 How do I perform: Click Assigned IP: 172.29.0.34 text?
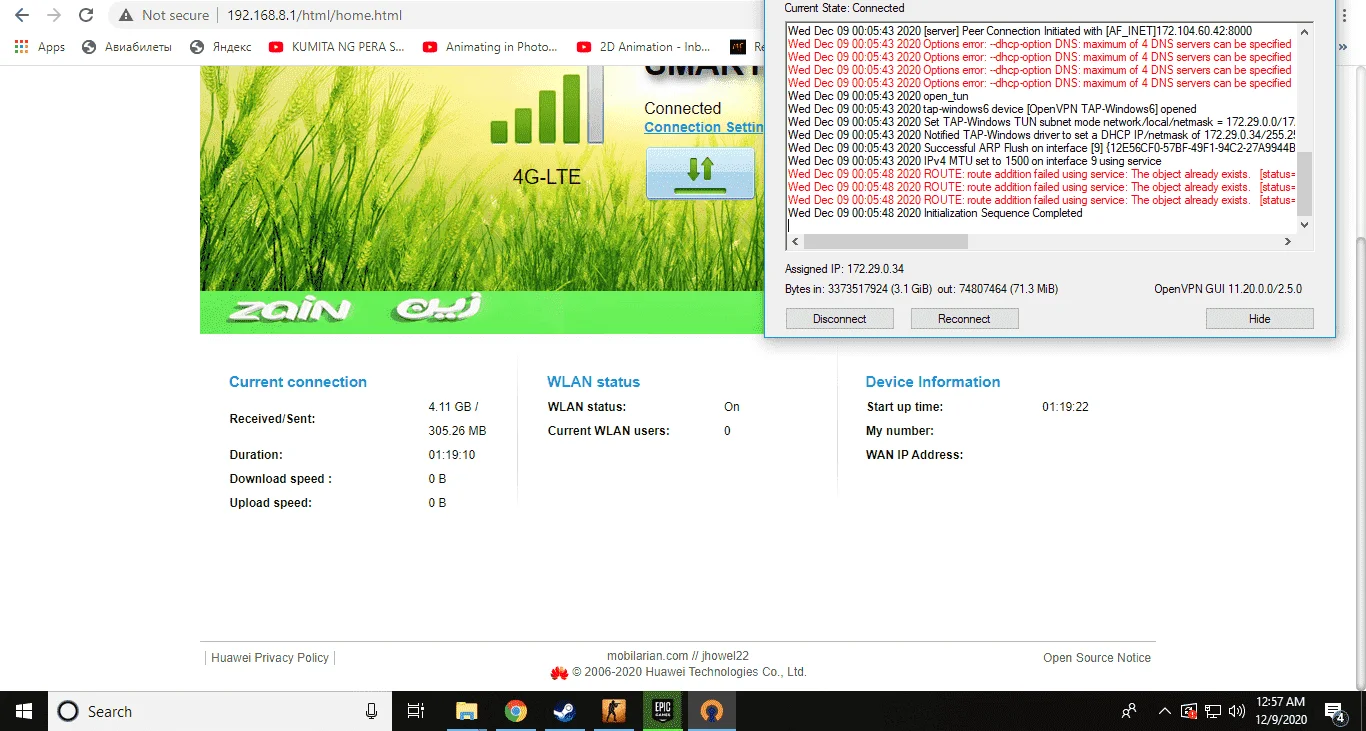(844, 269)
